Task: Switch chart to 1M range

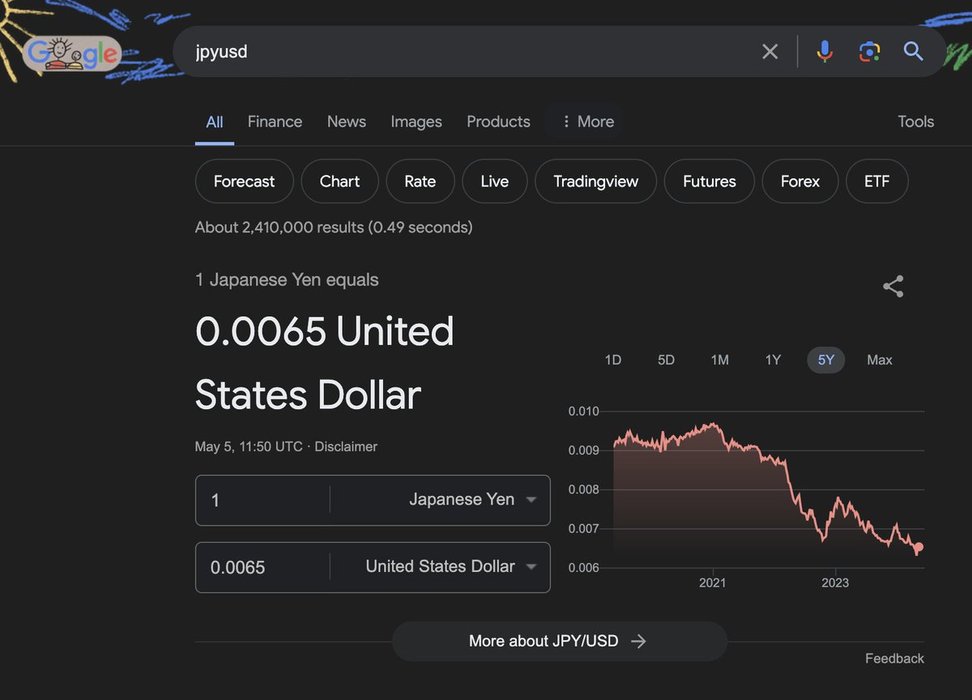Action: click(719, 360)
